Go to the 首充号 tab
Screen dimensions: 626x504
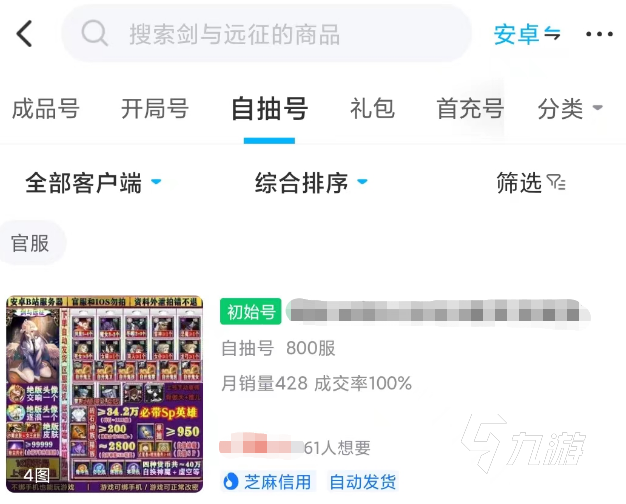470,109
